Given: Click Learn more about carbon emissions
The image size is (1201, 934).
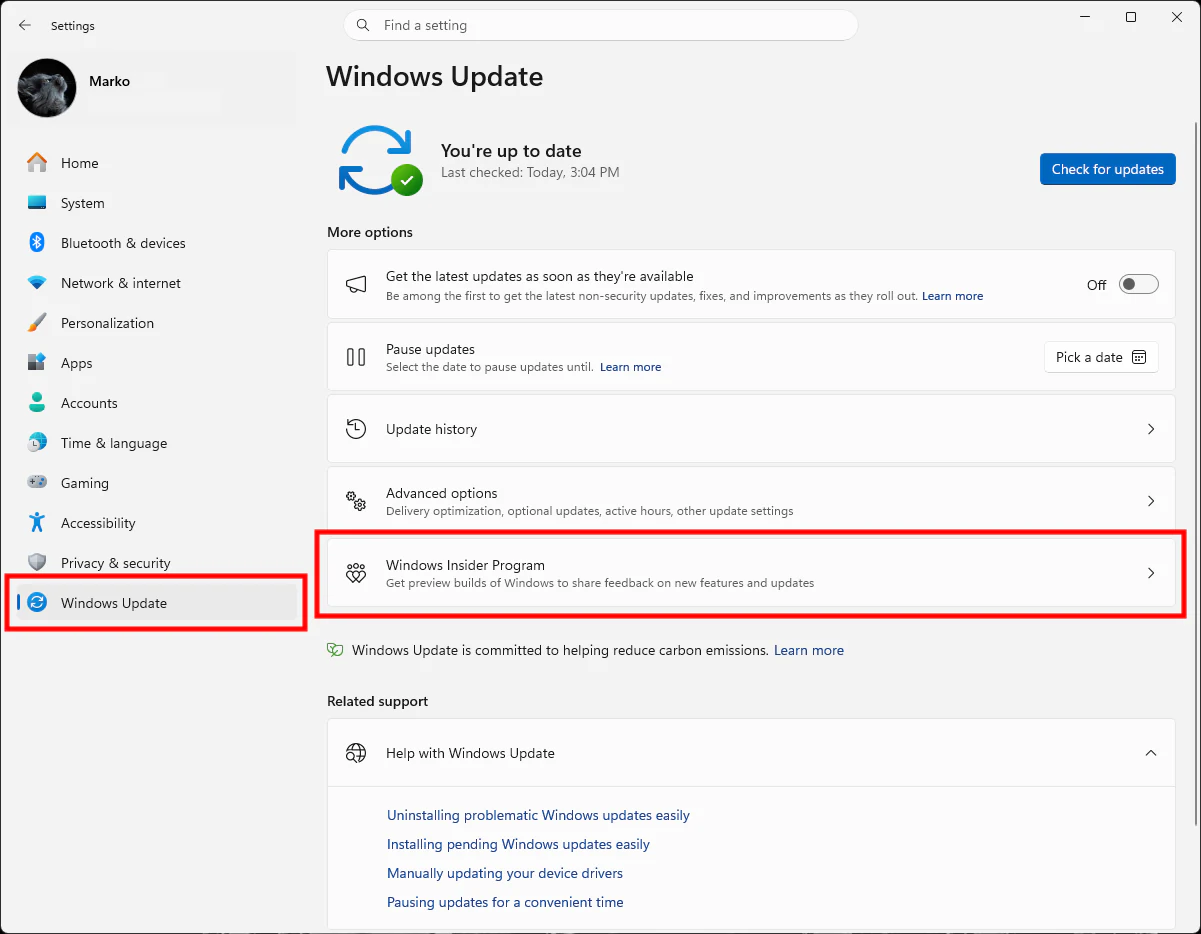Looking at the screenshot, I should pyautogui.click(x=809, y=650).
